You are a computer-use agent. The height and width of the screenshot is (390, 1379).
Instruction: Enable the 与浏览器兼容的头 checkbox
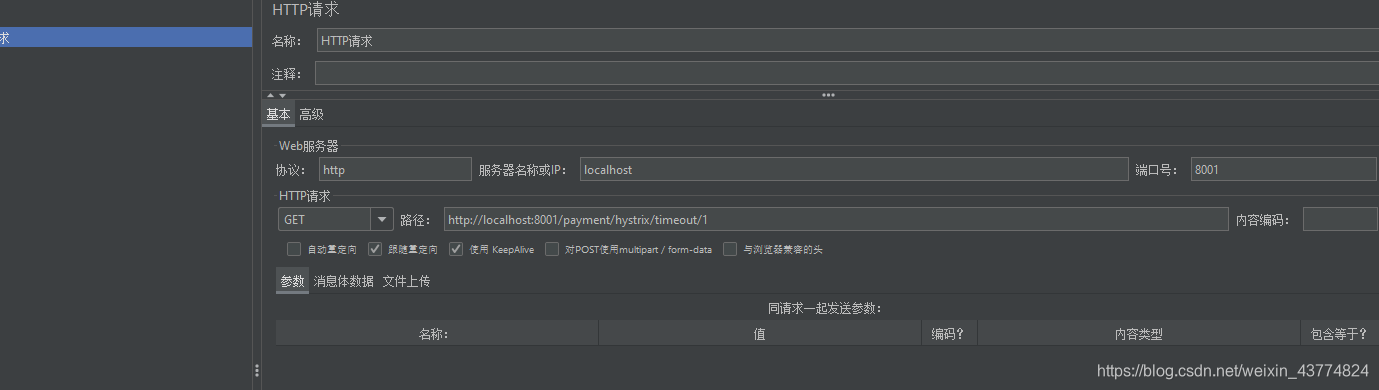tap(730, 249)
